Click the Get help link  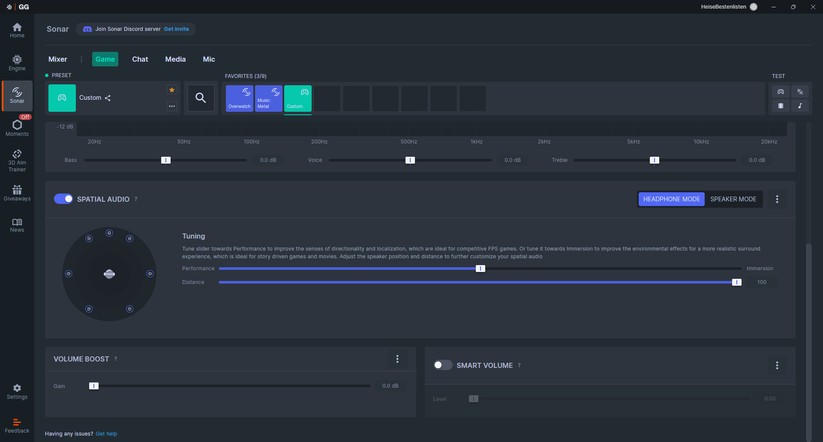point(107,434)
